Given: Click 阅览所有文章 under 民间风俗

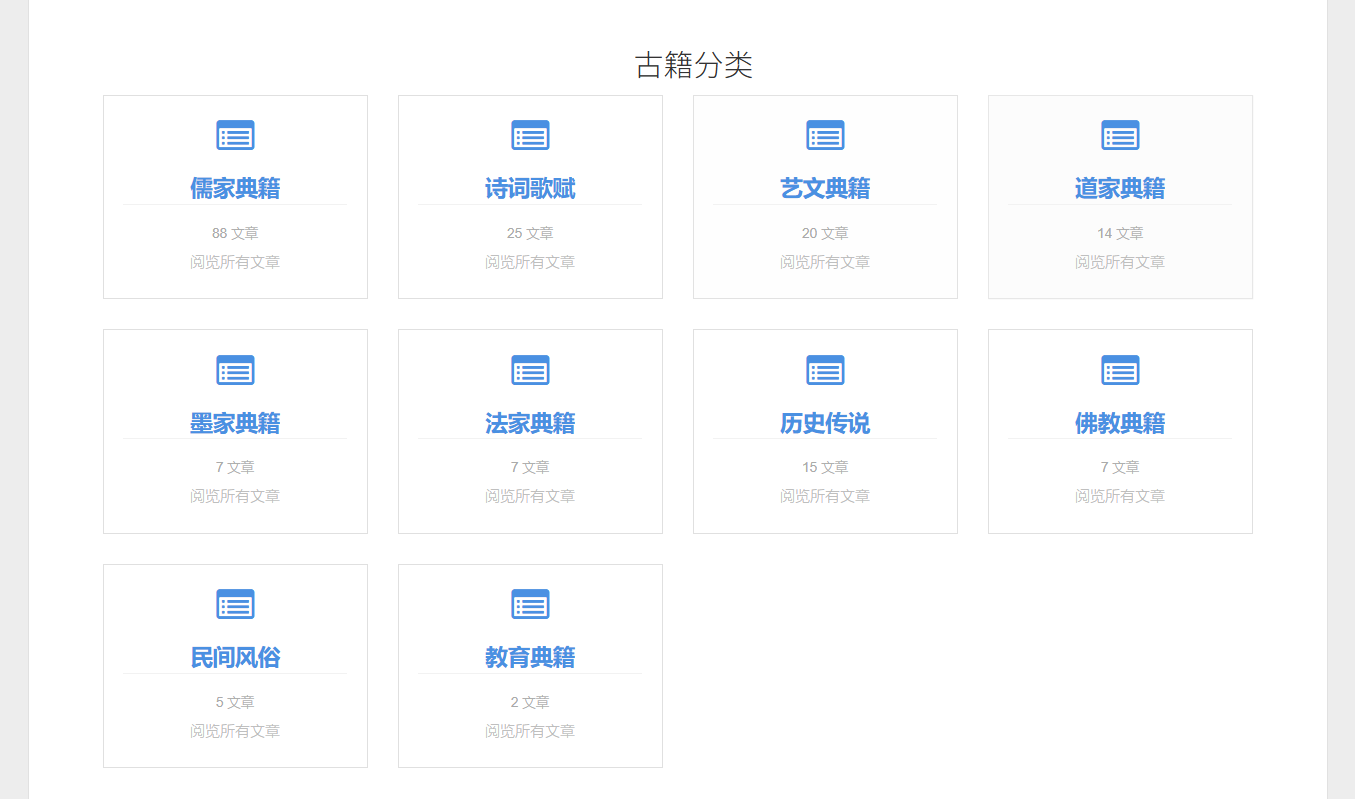Looking at the screenshot, I should (x=235, y=731).
